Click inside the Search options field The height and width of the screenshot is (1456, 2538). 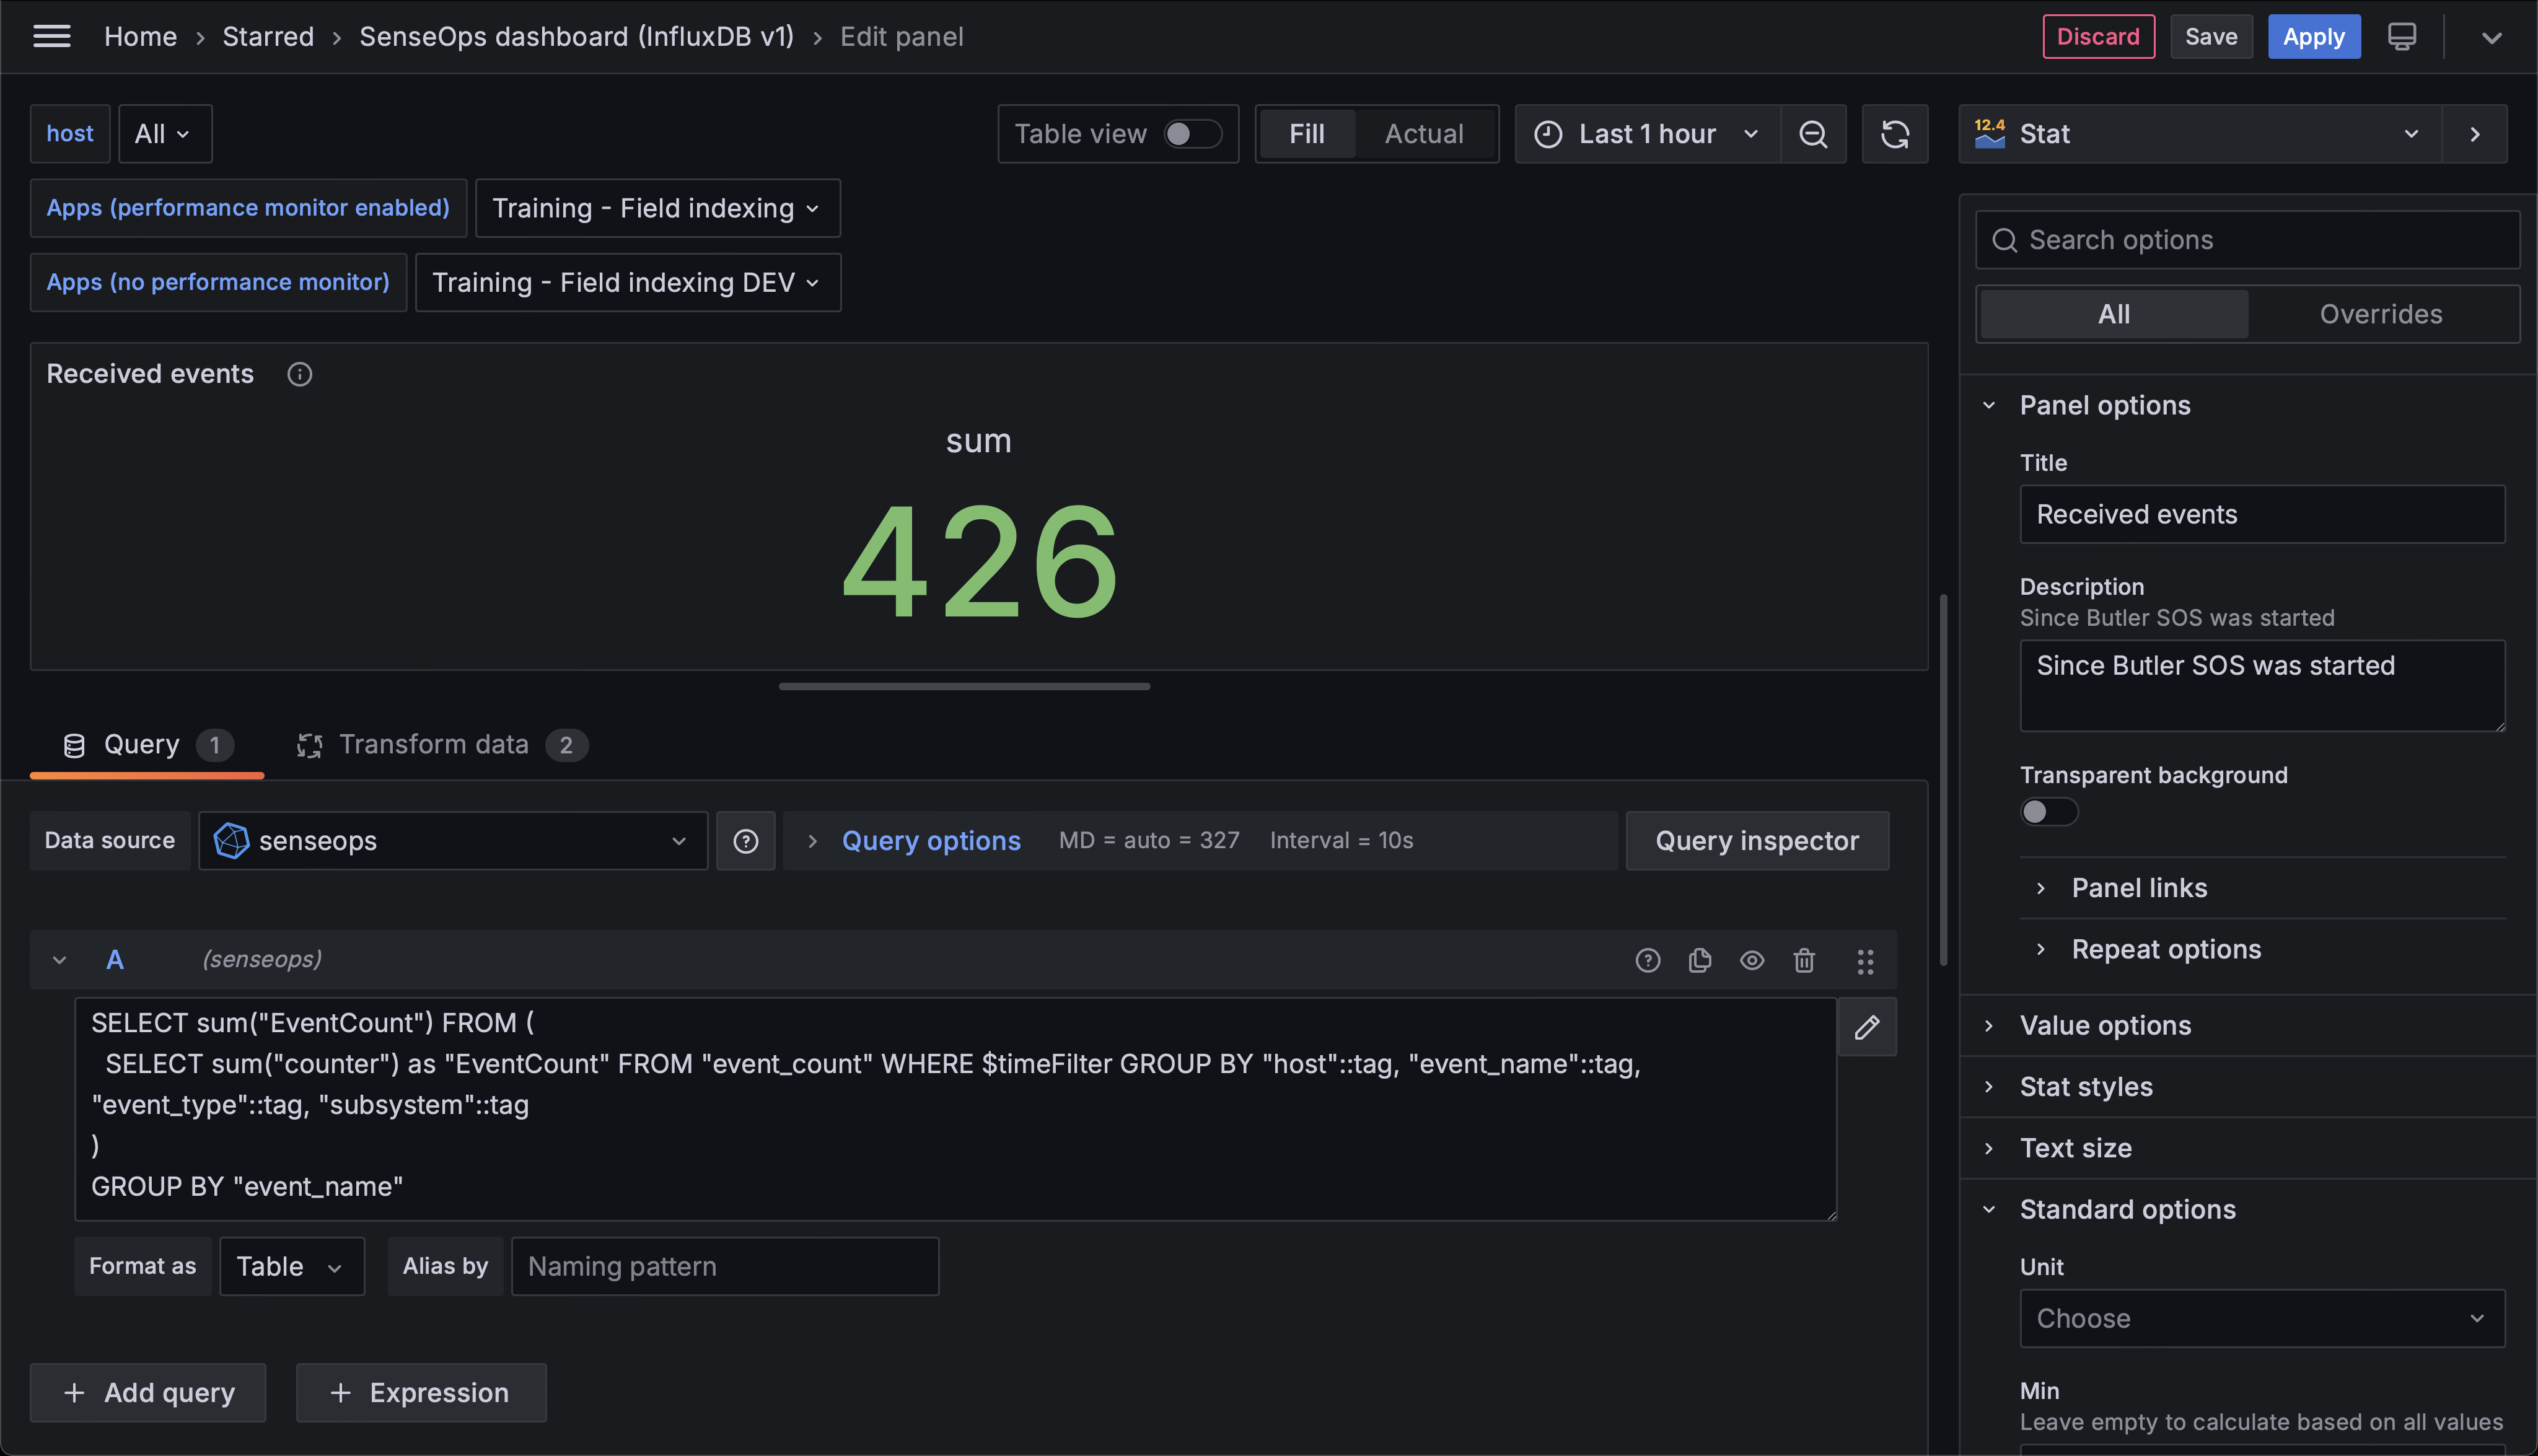[x=2246, y=239]
